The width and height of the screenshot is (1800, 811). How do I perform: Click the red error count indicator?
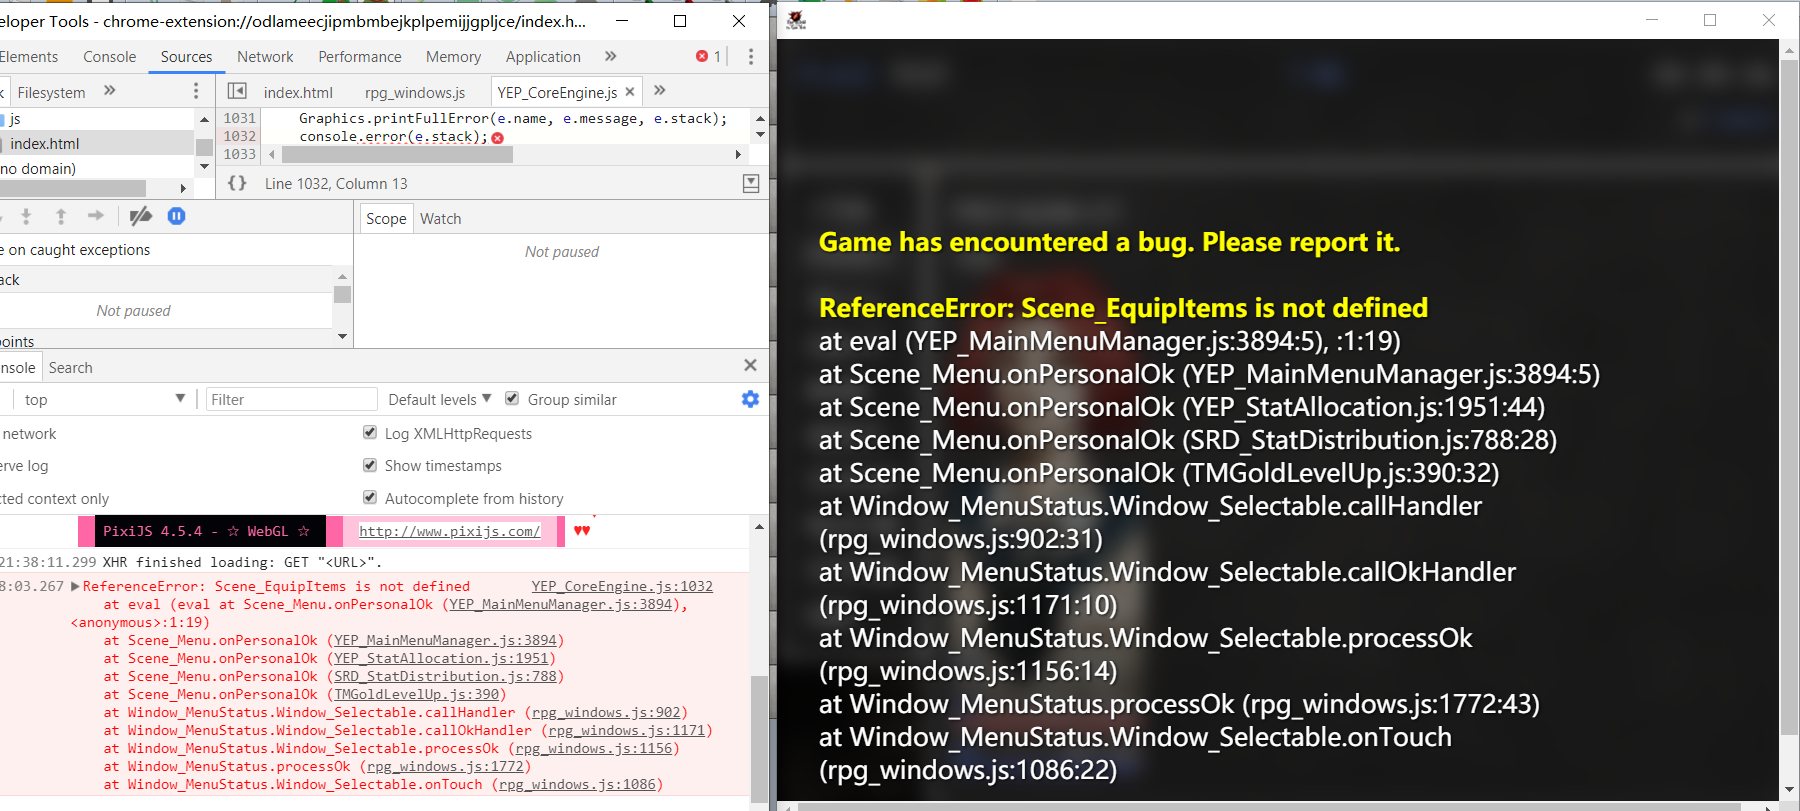pyautogui.click(x=708, y=57)
